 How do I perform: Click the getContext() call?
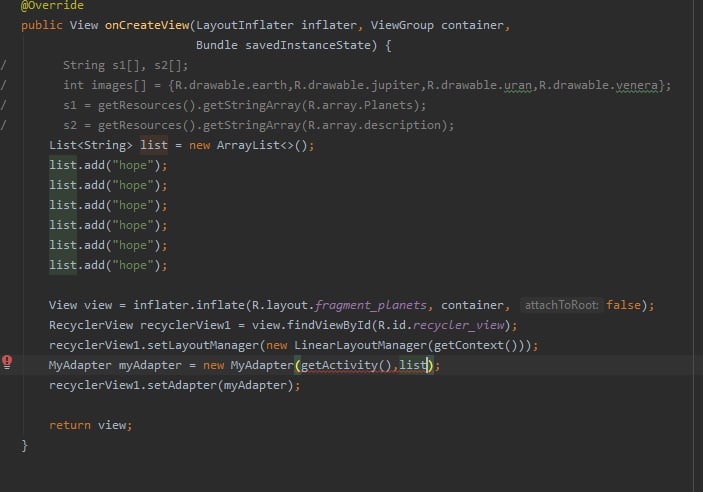click(x=475, y=345)
